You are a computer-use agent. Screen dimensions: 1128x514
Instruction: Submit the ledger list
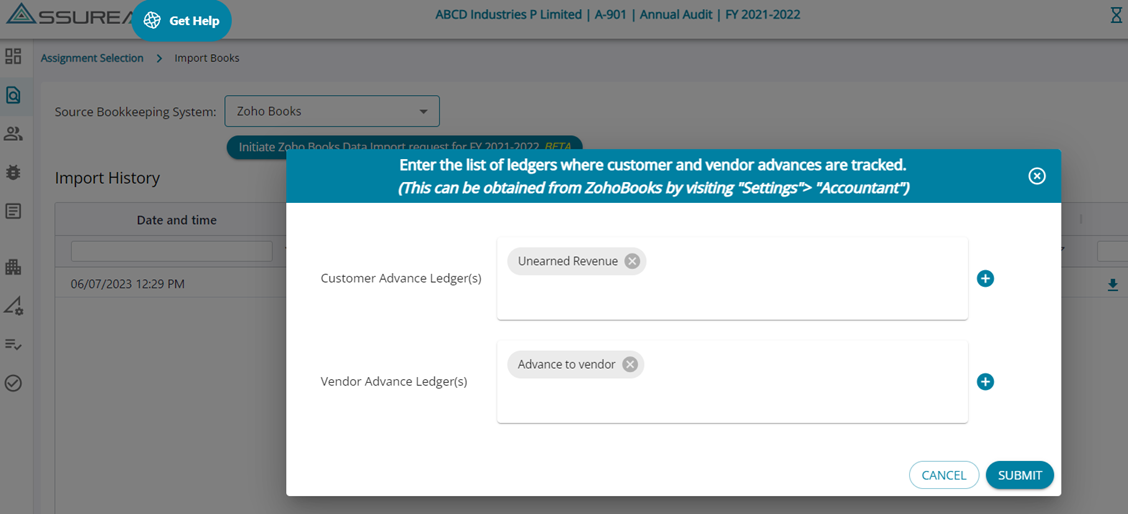(1019, 475)
